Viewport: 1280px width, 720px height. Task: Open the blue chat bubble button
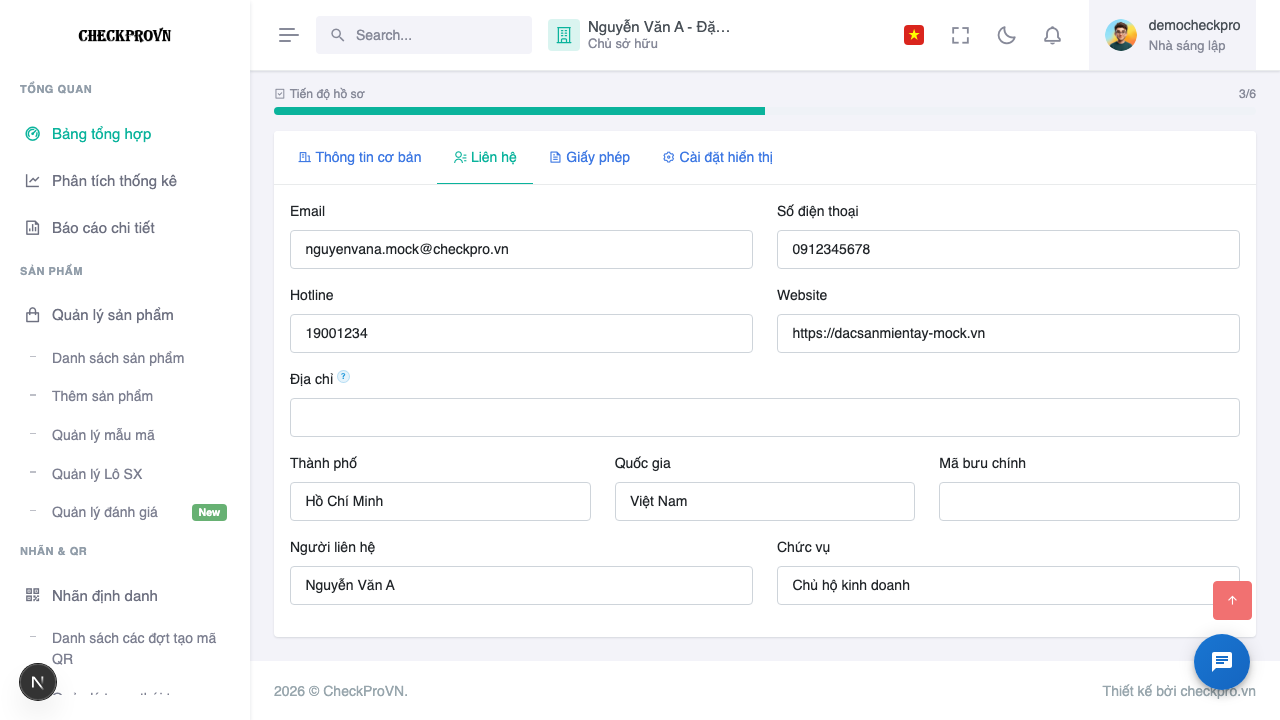[x=1222, y=662]
